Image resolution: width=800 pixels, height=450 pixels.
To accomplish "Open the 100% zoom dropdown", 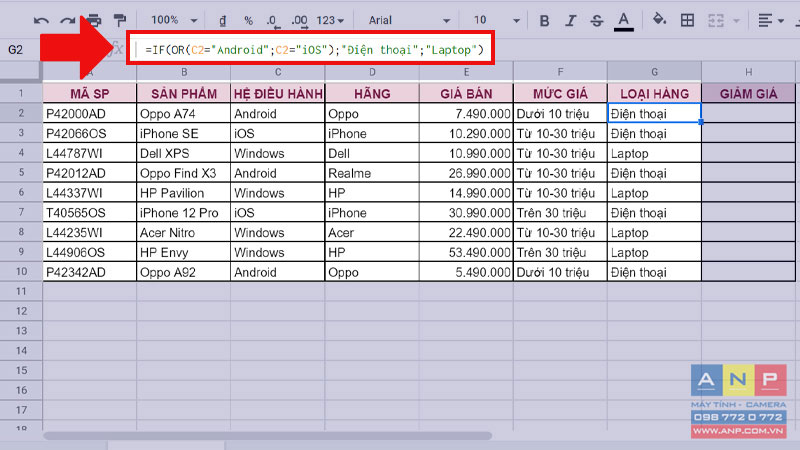I will [174, 20].
